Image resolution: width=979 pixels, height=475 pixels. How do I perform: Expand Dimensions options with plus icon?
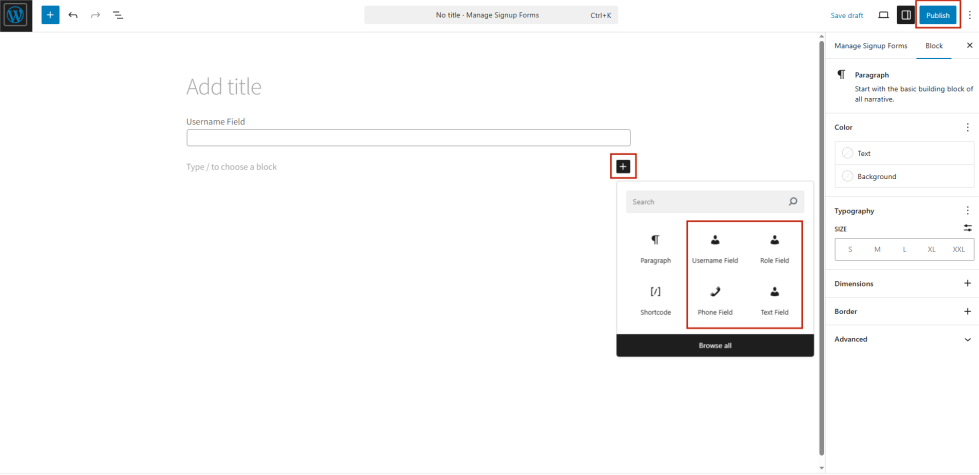tap(968, 283)
